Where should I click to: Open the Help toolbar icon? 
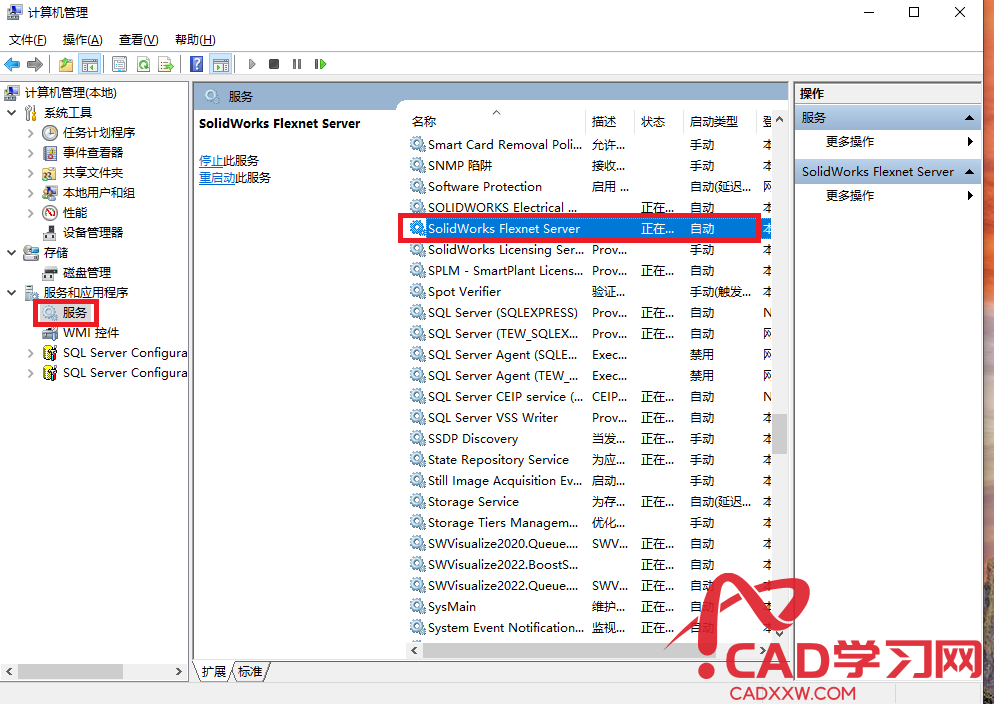coord(197,64)
